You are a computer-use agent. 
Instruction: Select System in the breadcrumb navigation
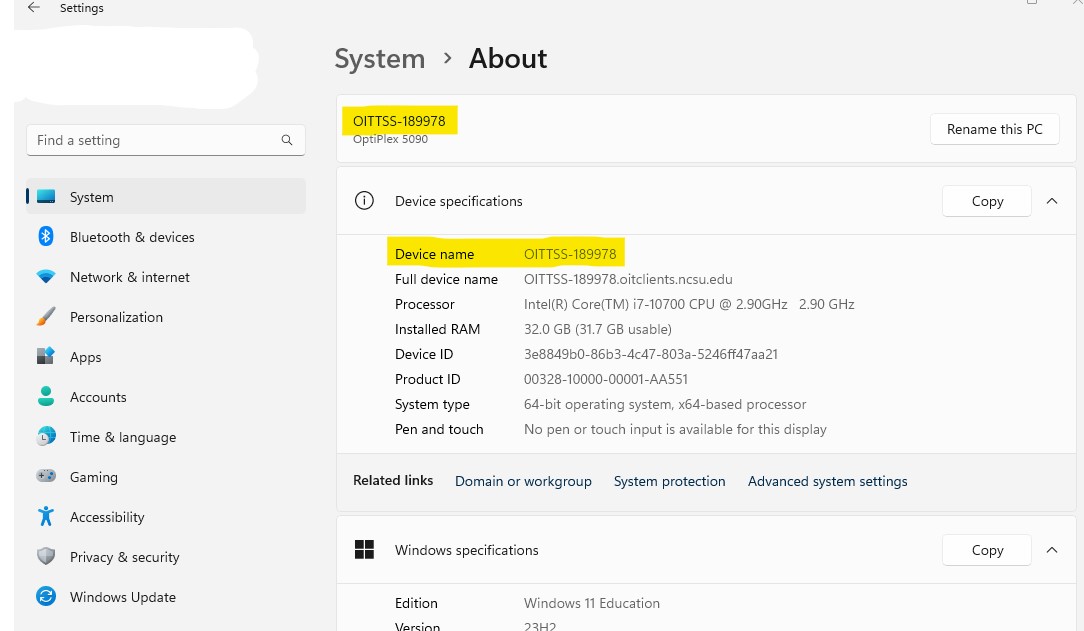380,59
